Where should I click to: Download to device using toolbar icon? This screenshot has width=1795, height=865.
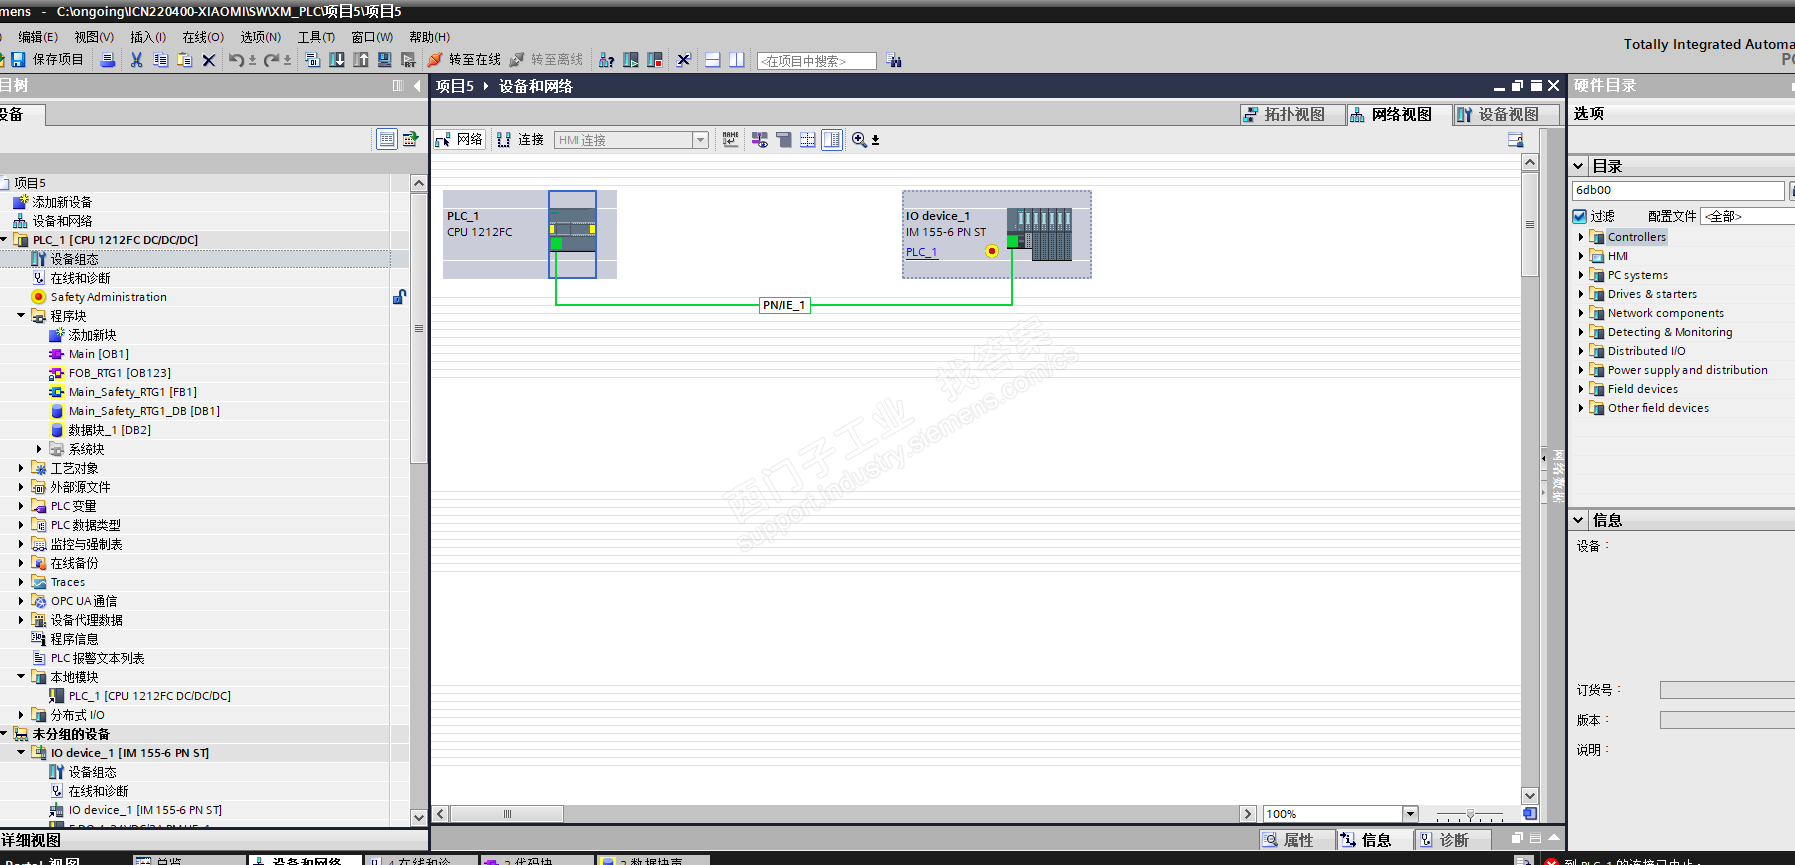click(x=337, y=60)
